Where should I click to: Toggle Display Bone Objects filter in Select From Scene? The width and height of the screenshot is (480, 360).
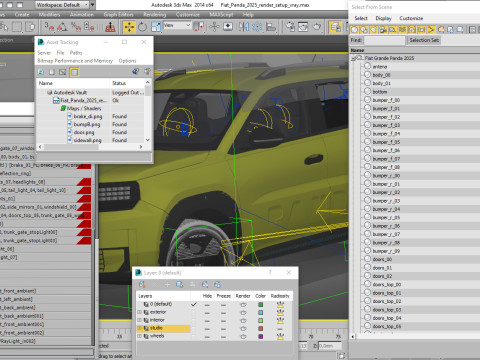click(431, 30)
